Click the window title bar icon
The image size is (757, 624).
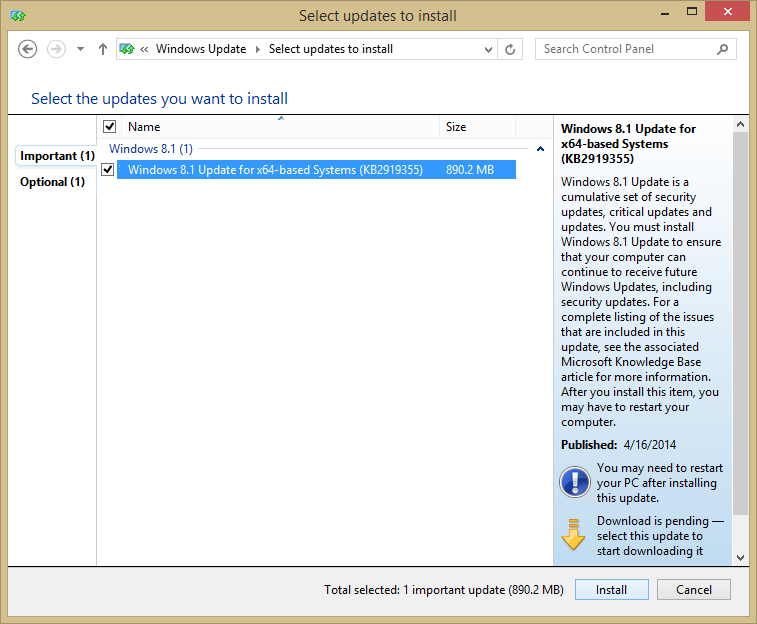(x=18, y=16)
